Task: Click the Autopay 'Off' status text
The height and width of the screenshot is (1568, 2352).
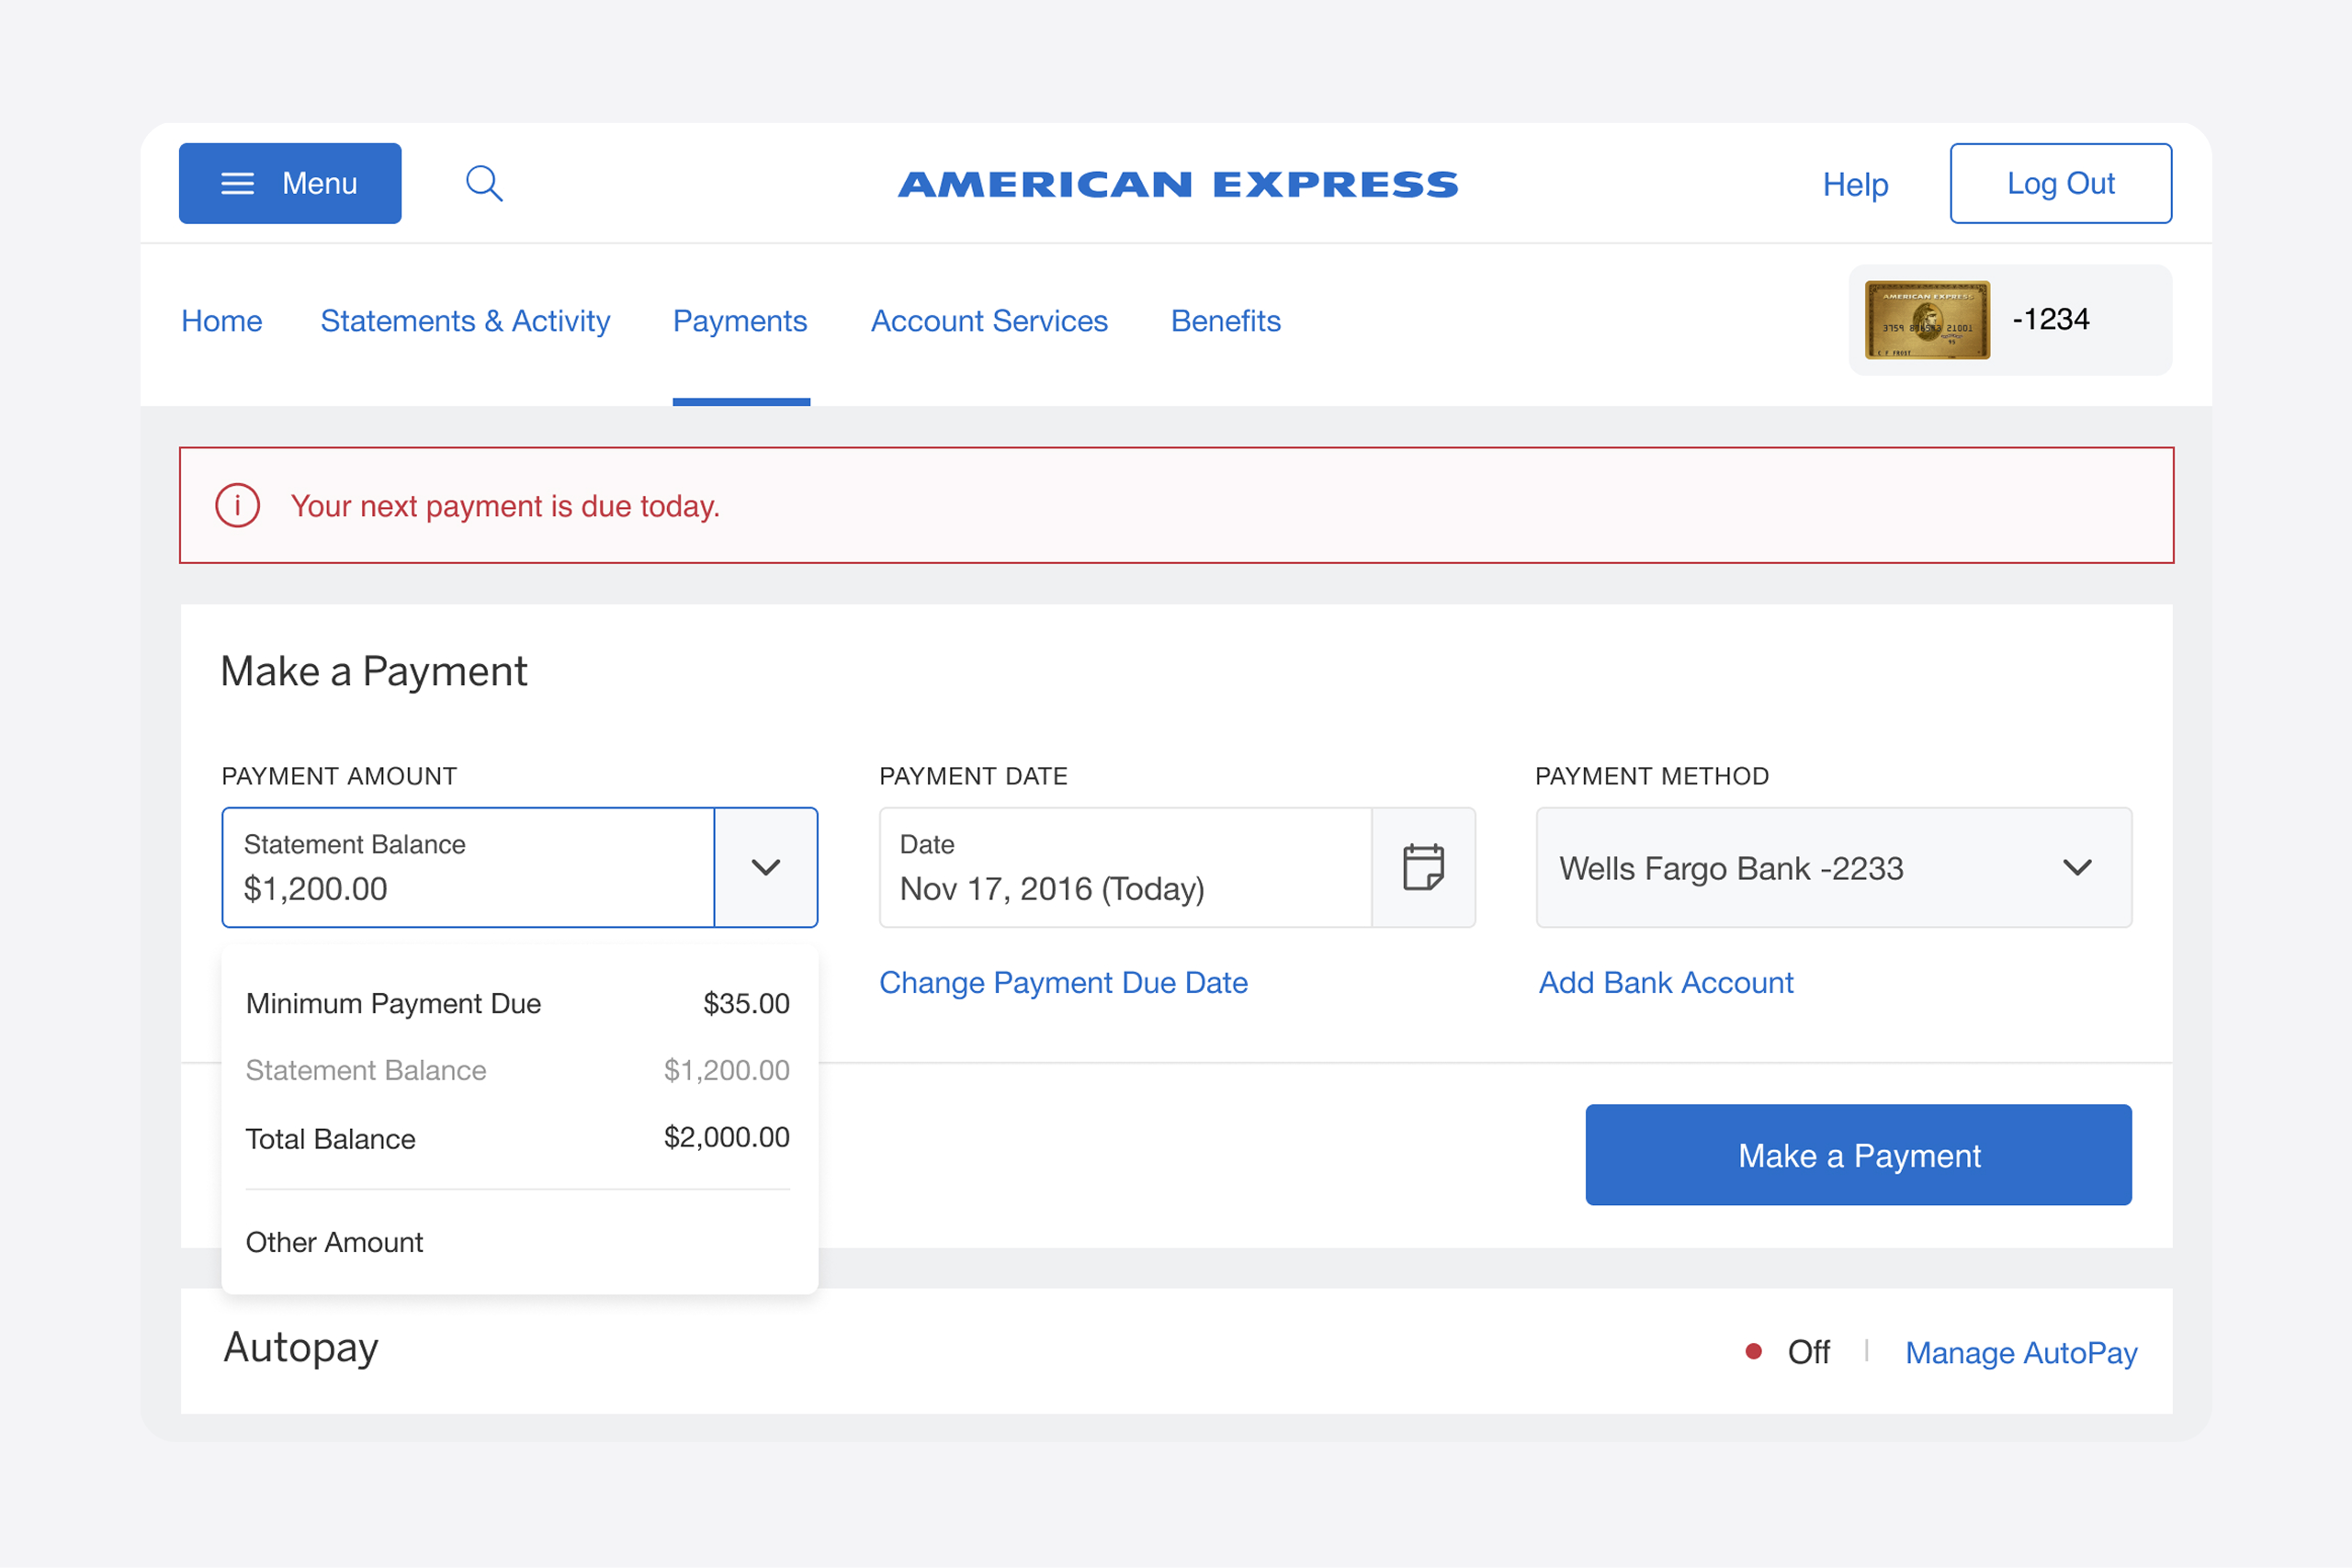Action: [x=1808, y=1352]
